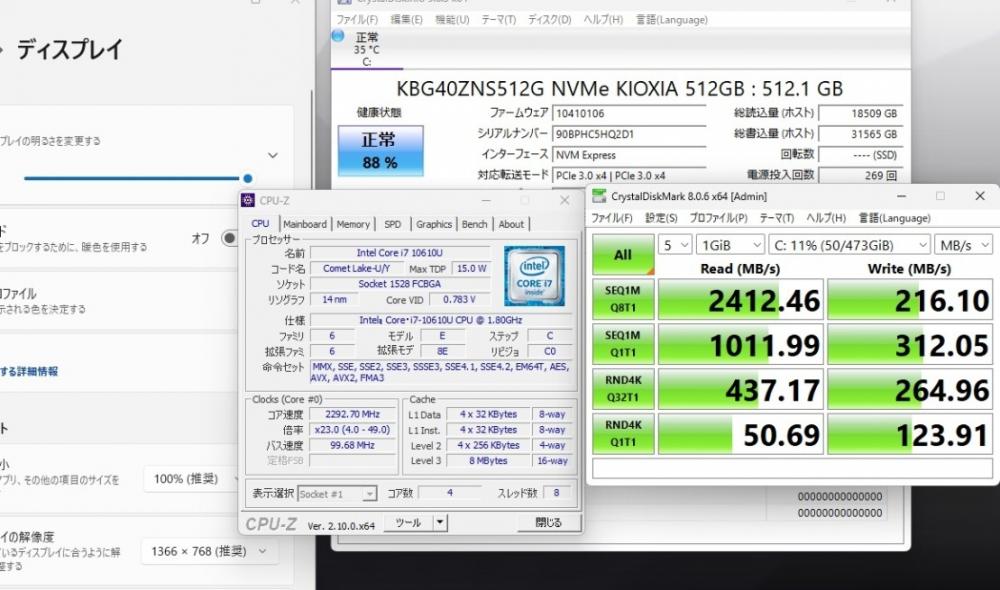Open テーマ(T) menu in CrystalDiskMark
Image resolution: width=1000 pixels, height=590 pixels.
(776, 218)
